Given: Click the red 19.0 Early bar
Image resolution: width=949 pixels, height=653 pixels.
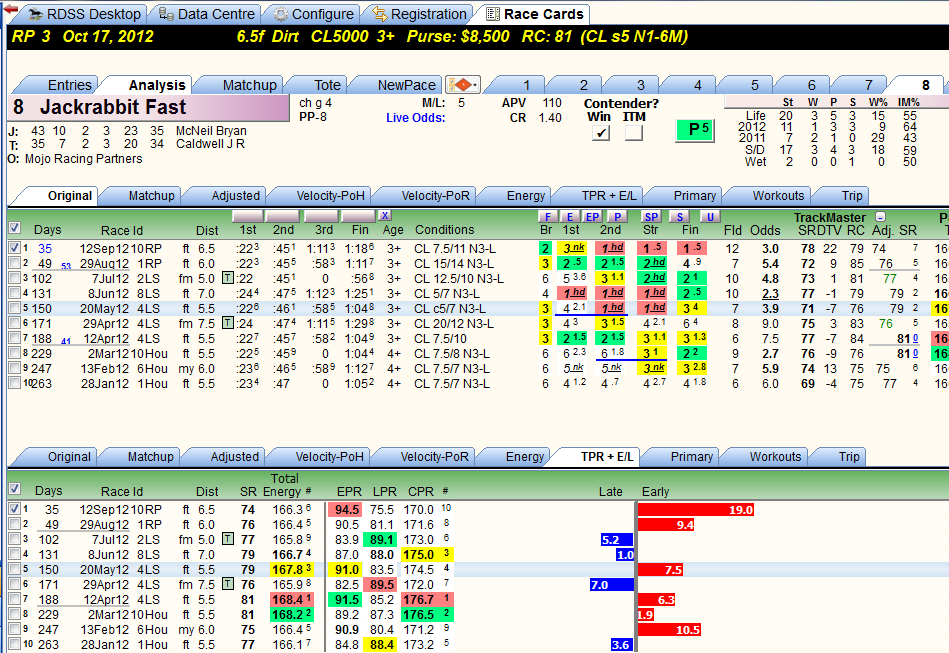Looking at the screenshot, I should pyautogui.click(x=696, y=510).
